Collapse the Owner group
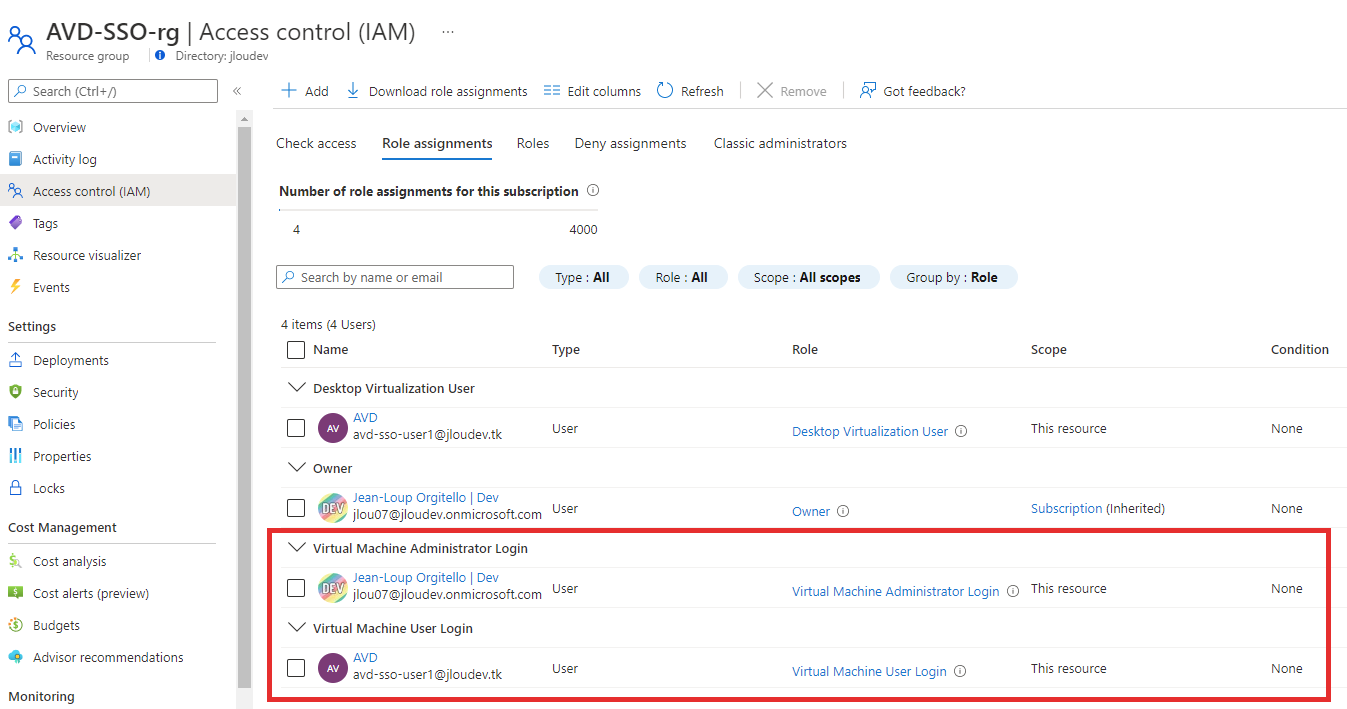Image resolution: width=1347 pixels, height=709 pixels. pos(296,467)
